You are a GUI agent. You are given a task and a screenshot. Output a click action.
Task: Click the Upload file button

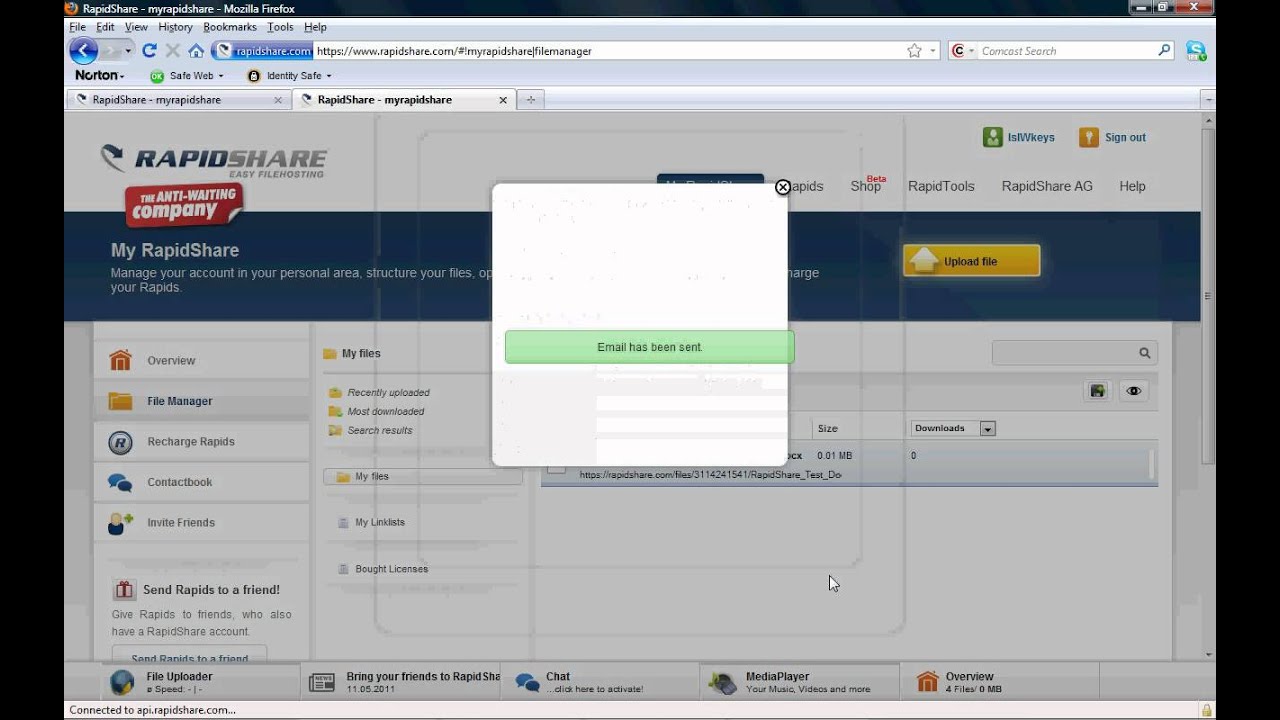coord(971,261)
